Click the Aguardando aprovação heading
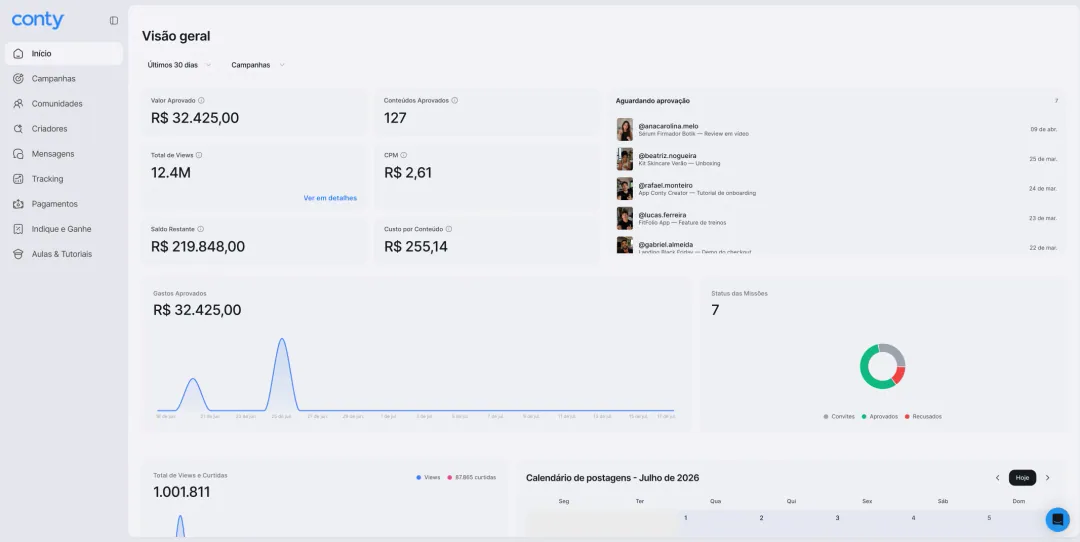This screenshot has height=542, width=1080. [652, 101]
